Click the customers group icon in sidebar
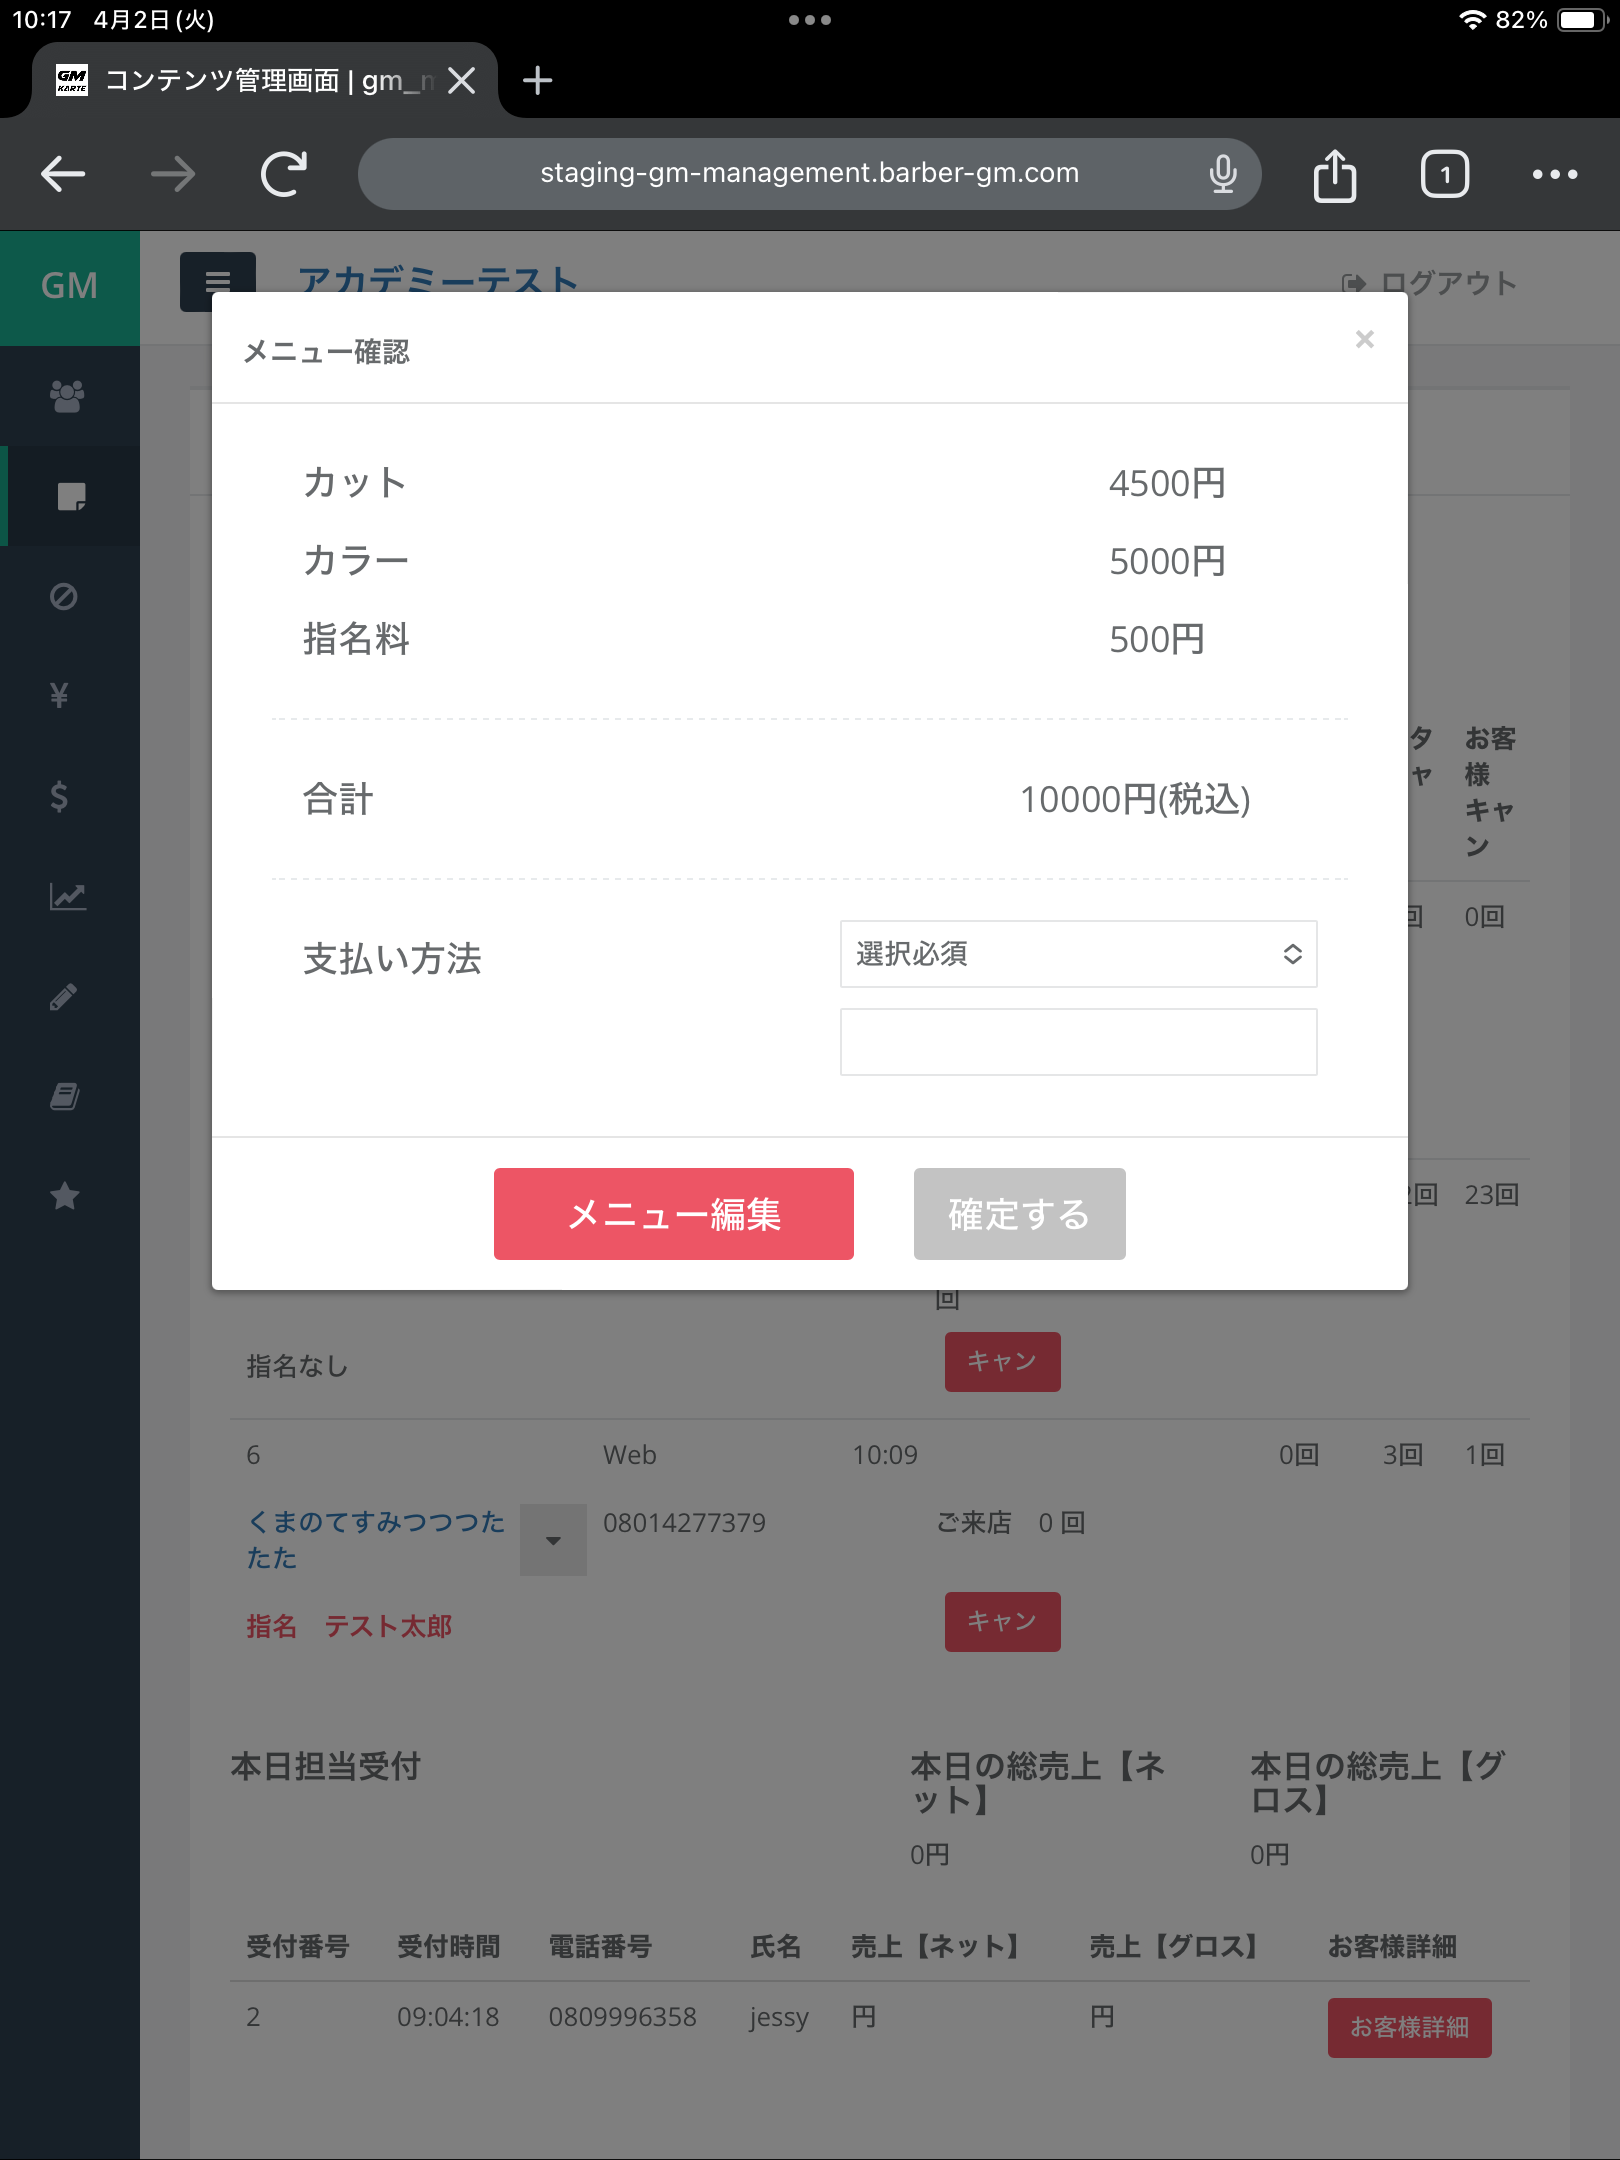Screen dimensions: 1620x2160 [67, 396]
